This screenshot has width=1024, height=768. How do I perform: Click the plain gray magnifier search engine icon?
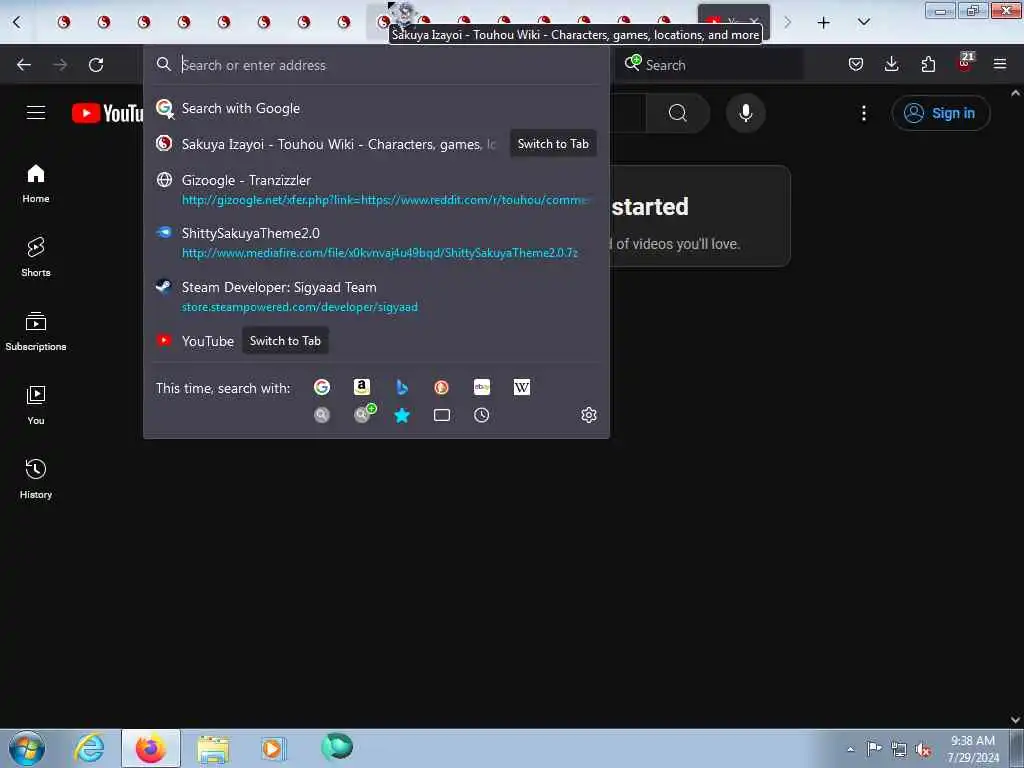coord(322,415)
